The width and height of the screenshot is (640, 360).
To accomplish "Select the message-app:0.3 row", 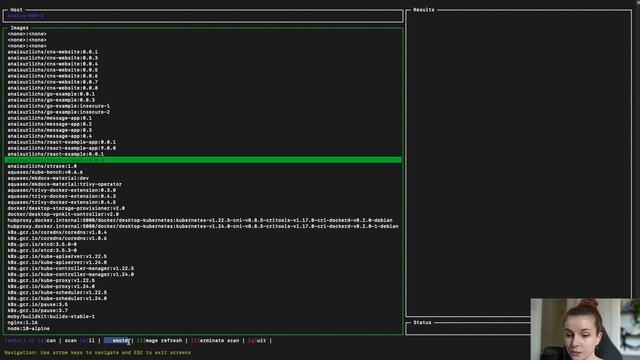I will (x=50, y=130).
